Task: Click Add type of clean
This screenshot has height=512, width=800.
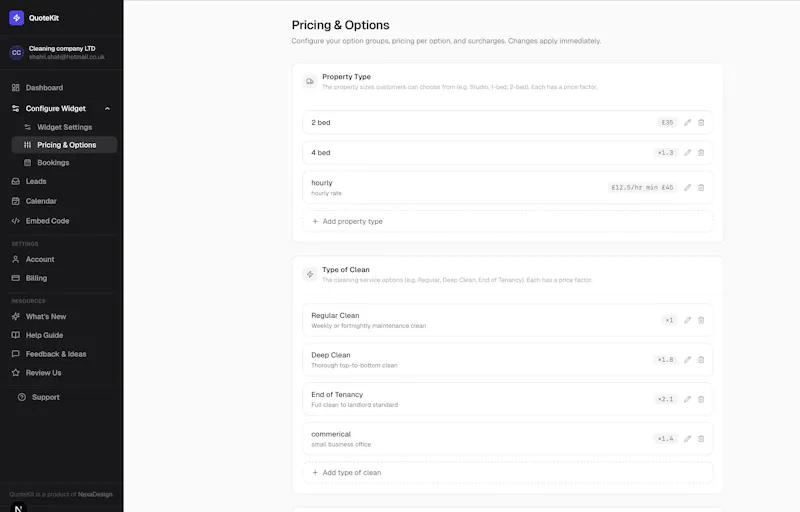Action: click(508, 473)
